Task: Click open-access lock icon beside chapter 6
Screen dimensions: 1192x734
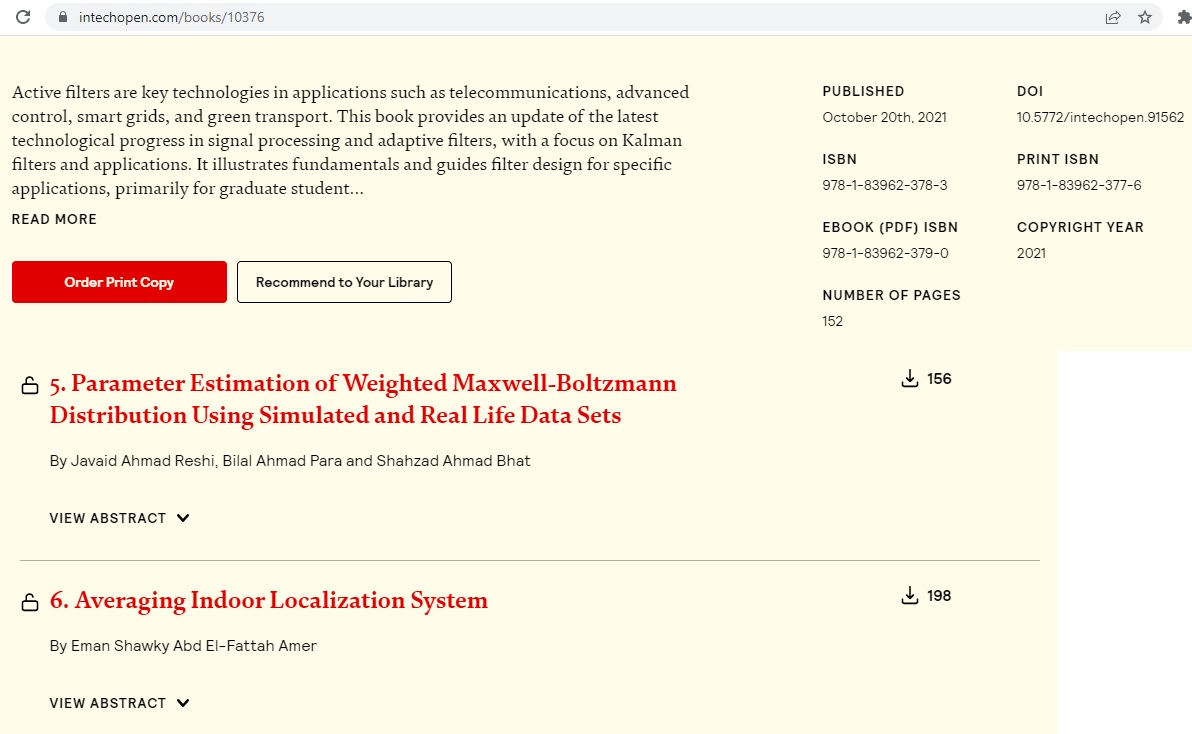Action: tap(30, 603)
